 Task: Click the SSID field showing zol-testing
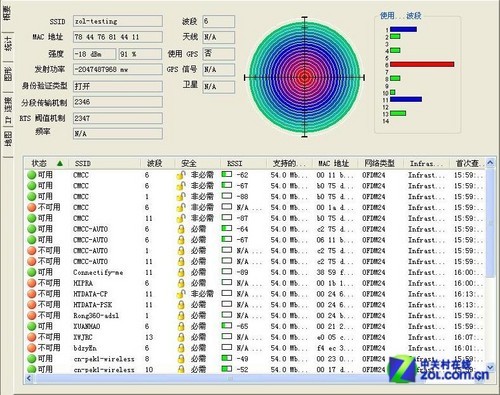(118, 21)
